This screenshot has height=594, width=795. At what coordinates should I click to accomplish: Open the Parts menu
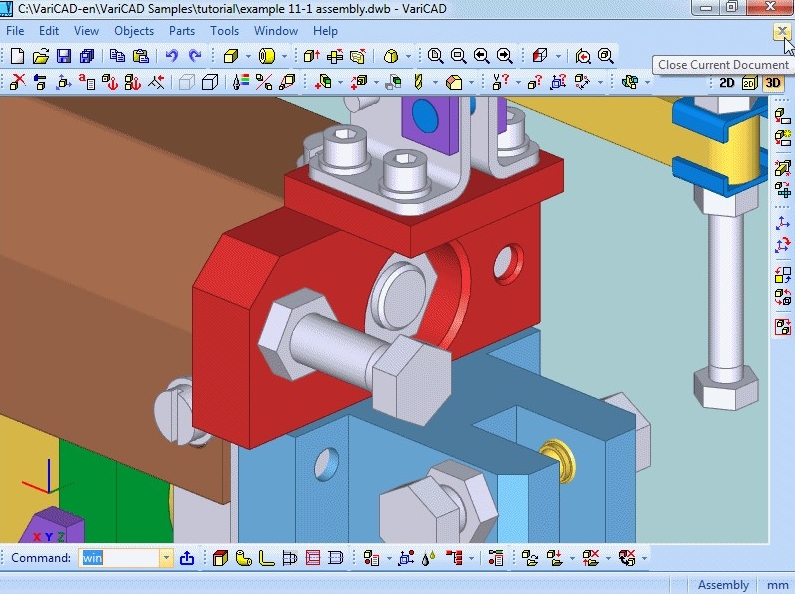(182, 31)
